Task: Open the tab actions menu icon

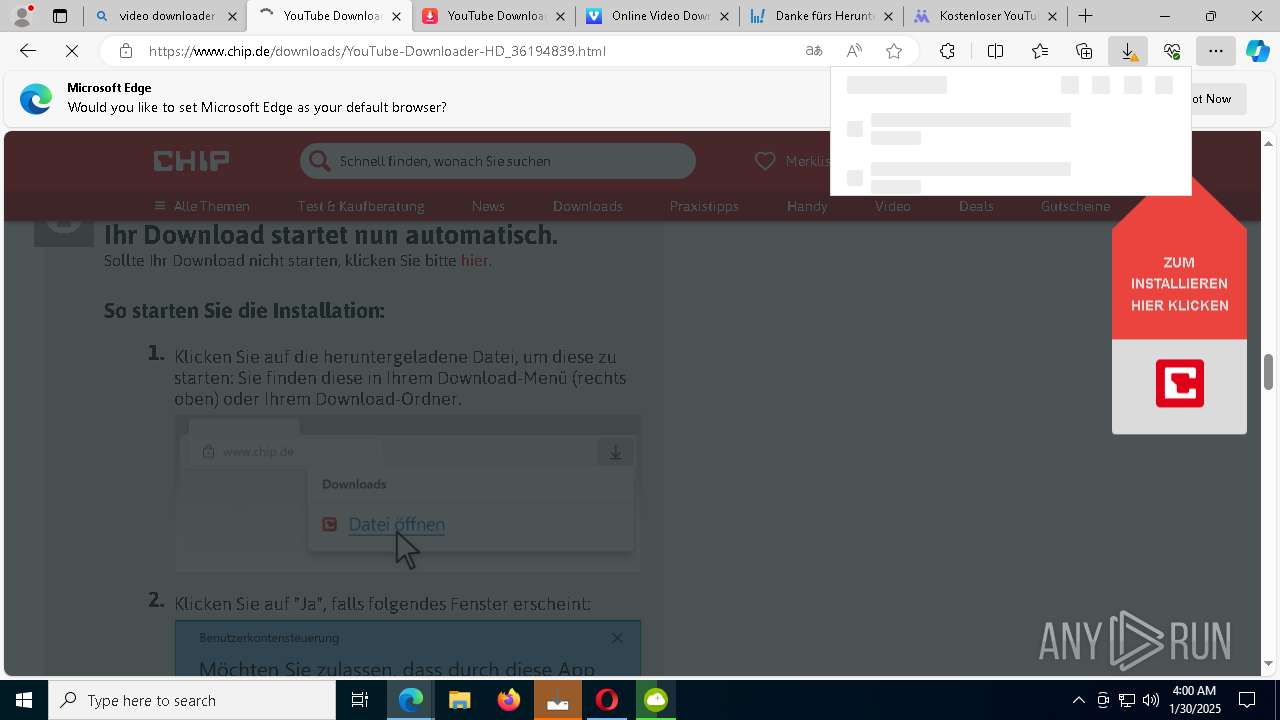Action: pyautogui.click(x=60, y=16)
